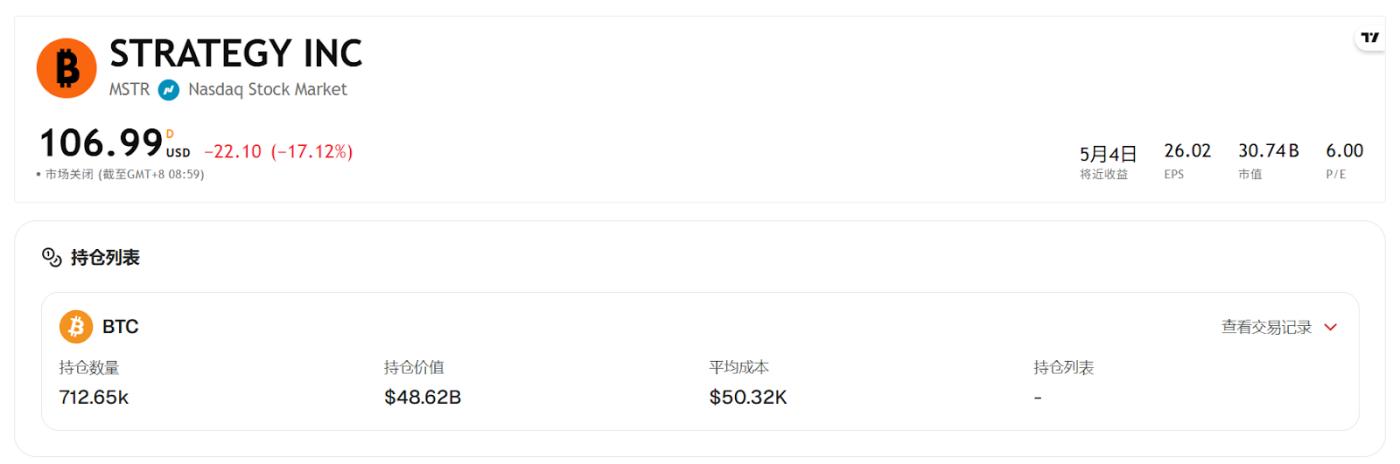The height and width of the screenshot is (464, 1400).
Task: Click the $48.62B holdings value
Action: coord(422,397)
